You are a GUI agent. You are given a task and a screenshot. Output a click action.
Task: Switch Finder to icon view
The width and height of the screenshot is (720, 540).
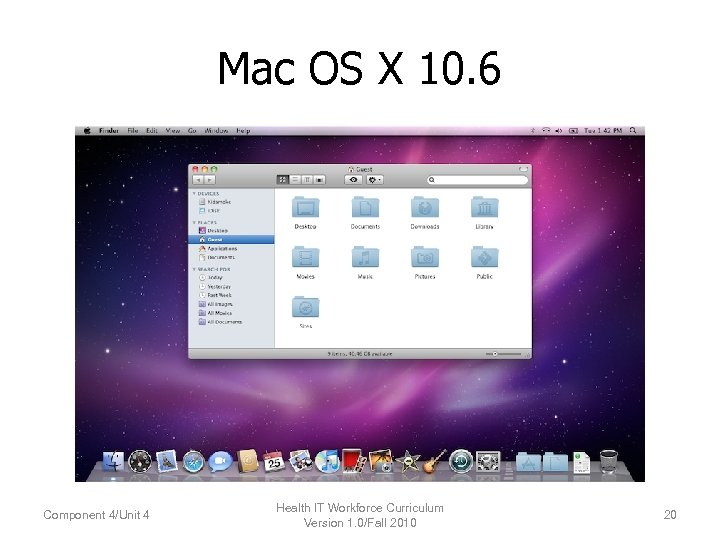tap(282, 180)
